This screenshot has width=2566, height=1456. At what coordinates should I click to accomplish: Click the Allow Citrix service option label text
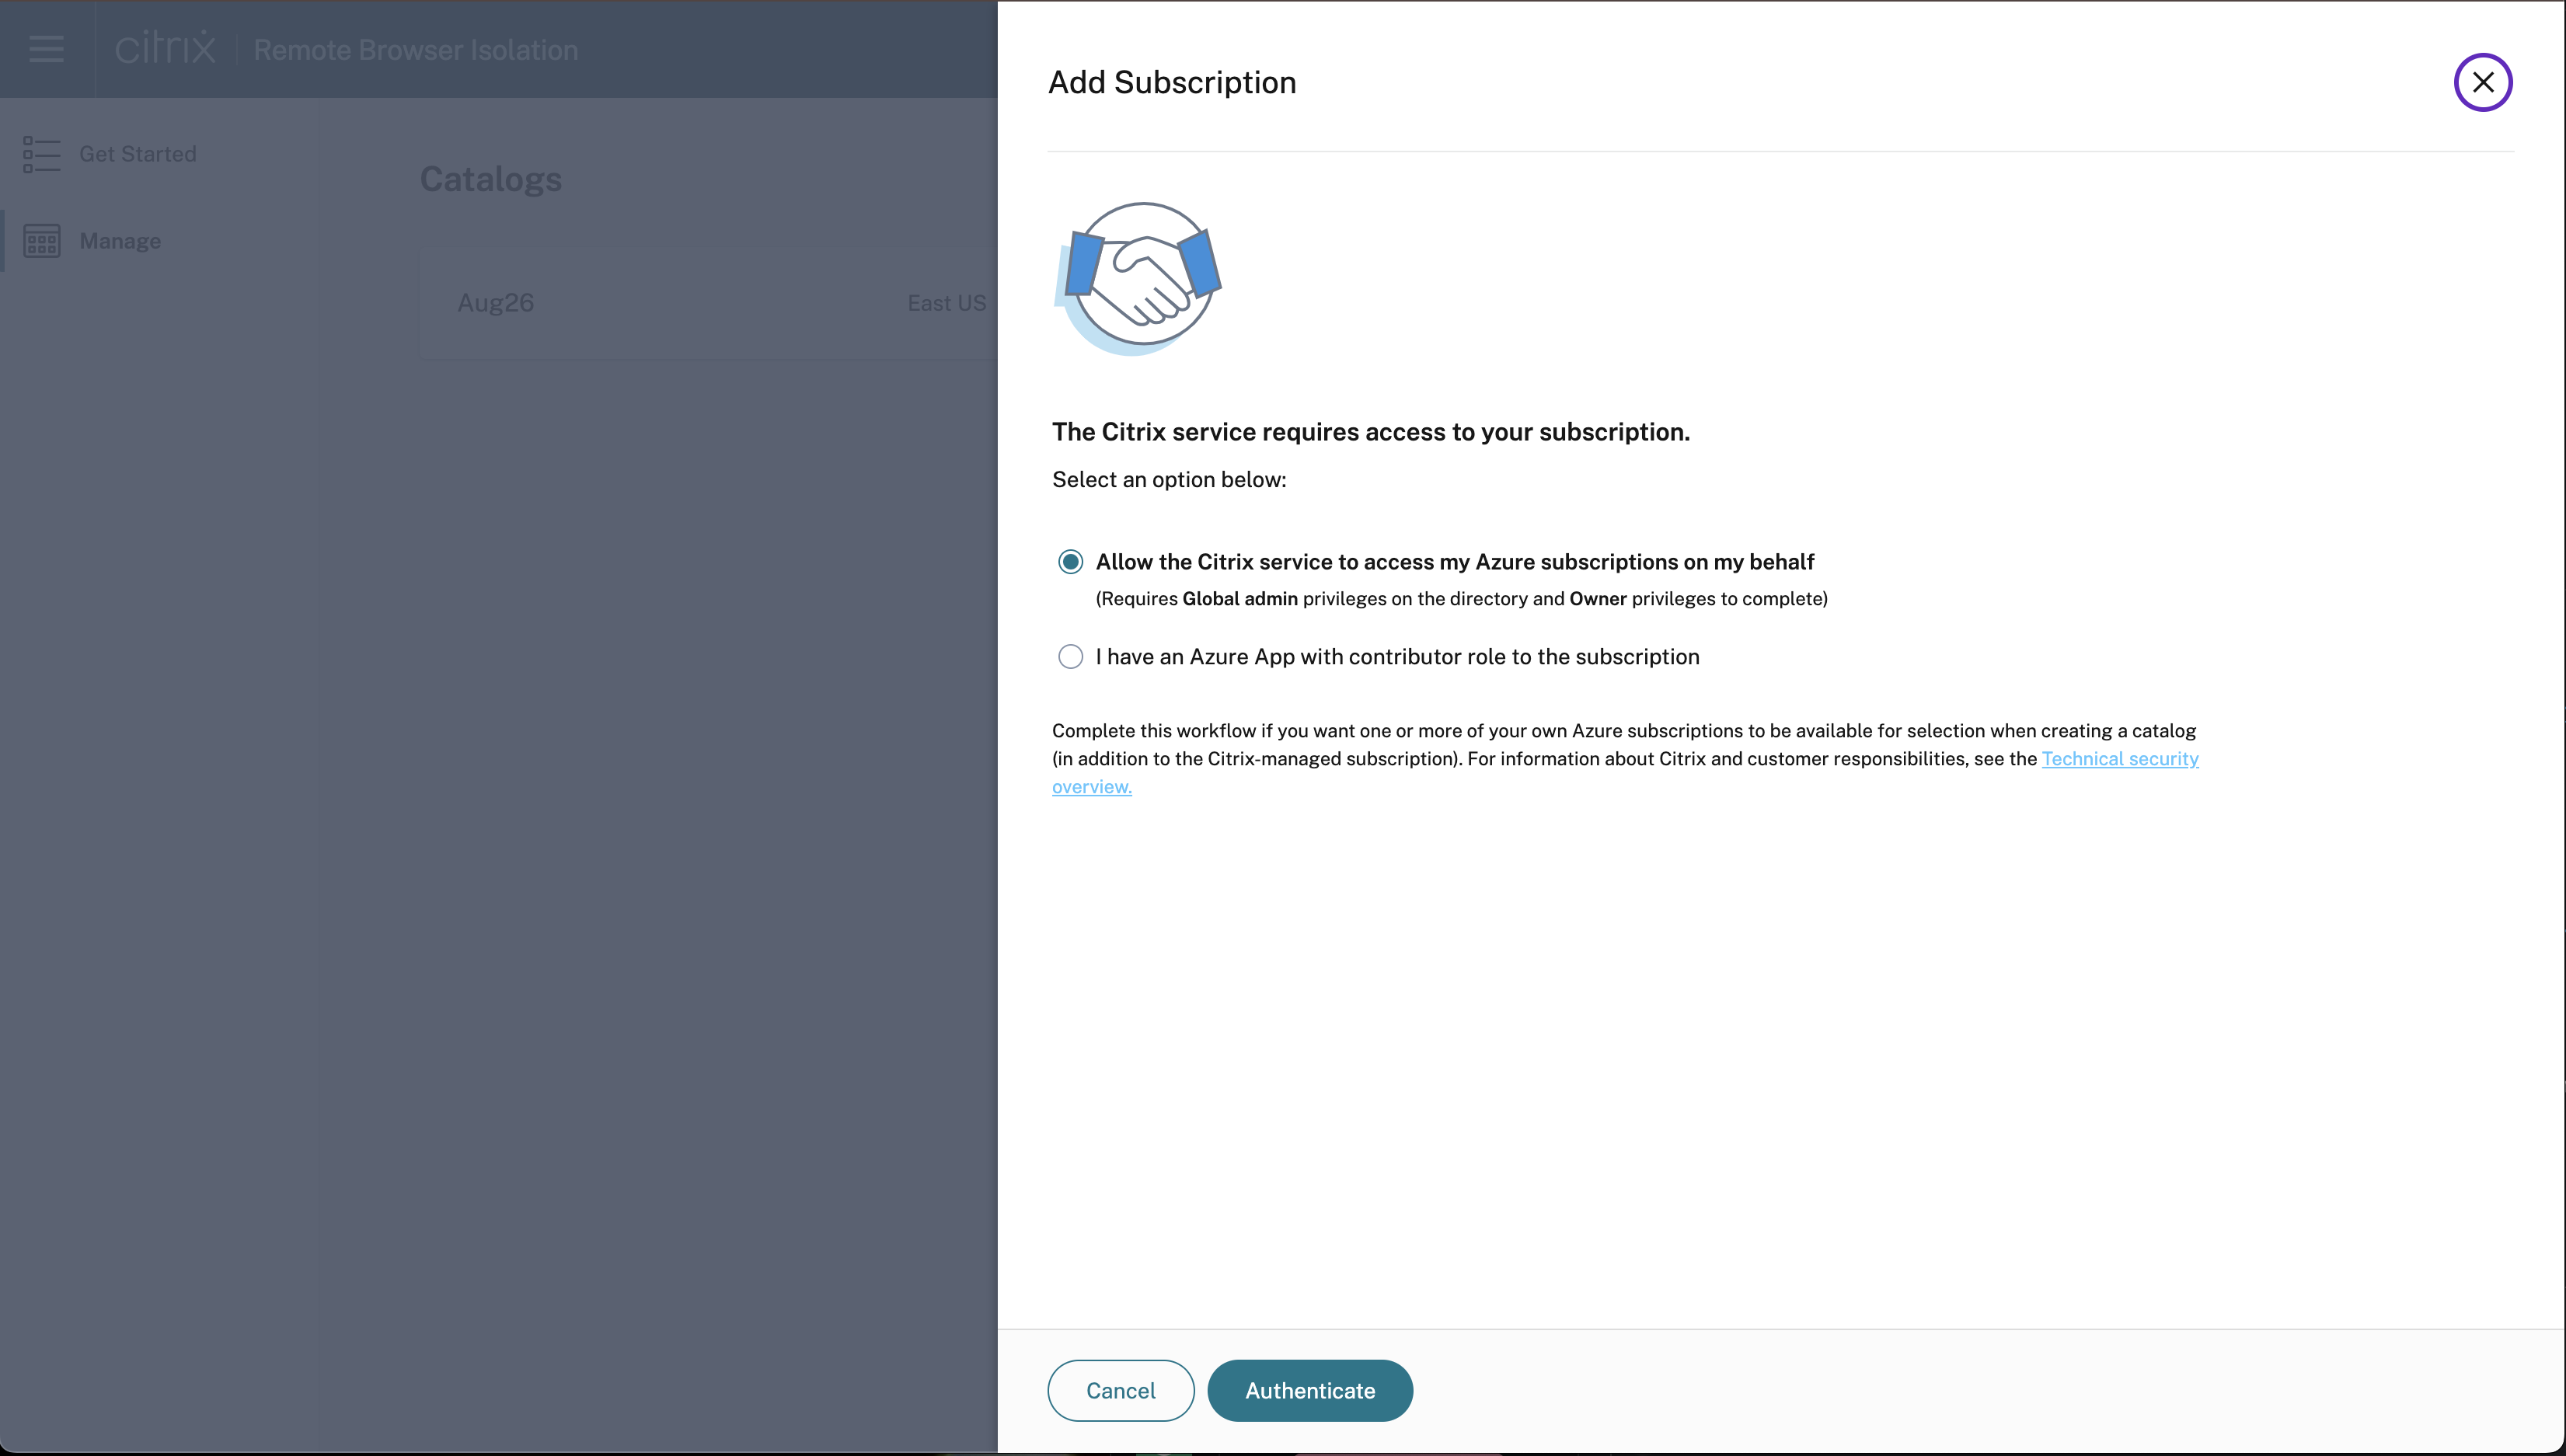pyautogui.click(x=1454, y=562)
